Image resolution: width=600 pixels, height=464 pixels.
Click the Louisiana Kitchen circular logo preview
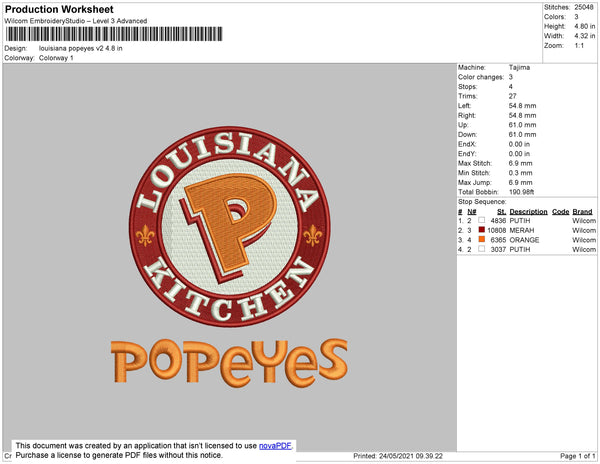coord(230,227)
